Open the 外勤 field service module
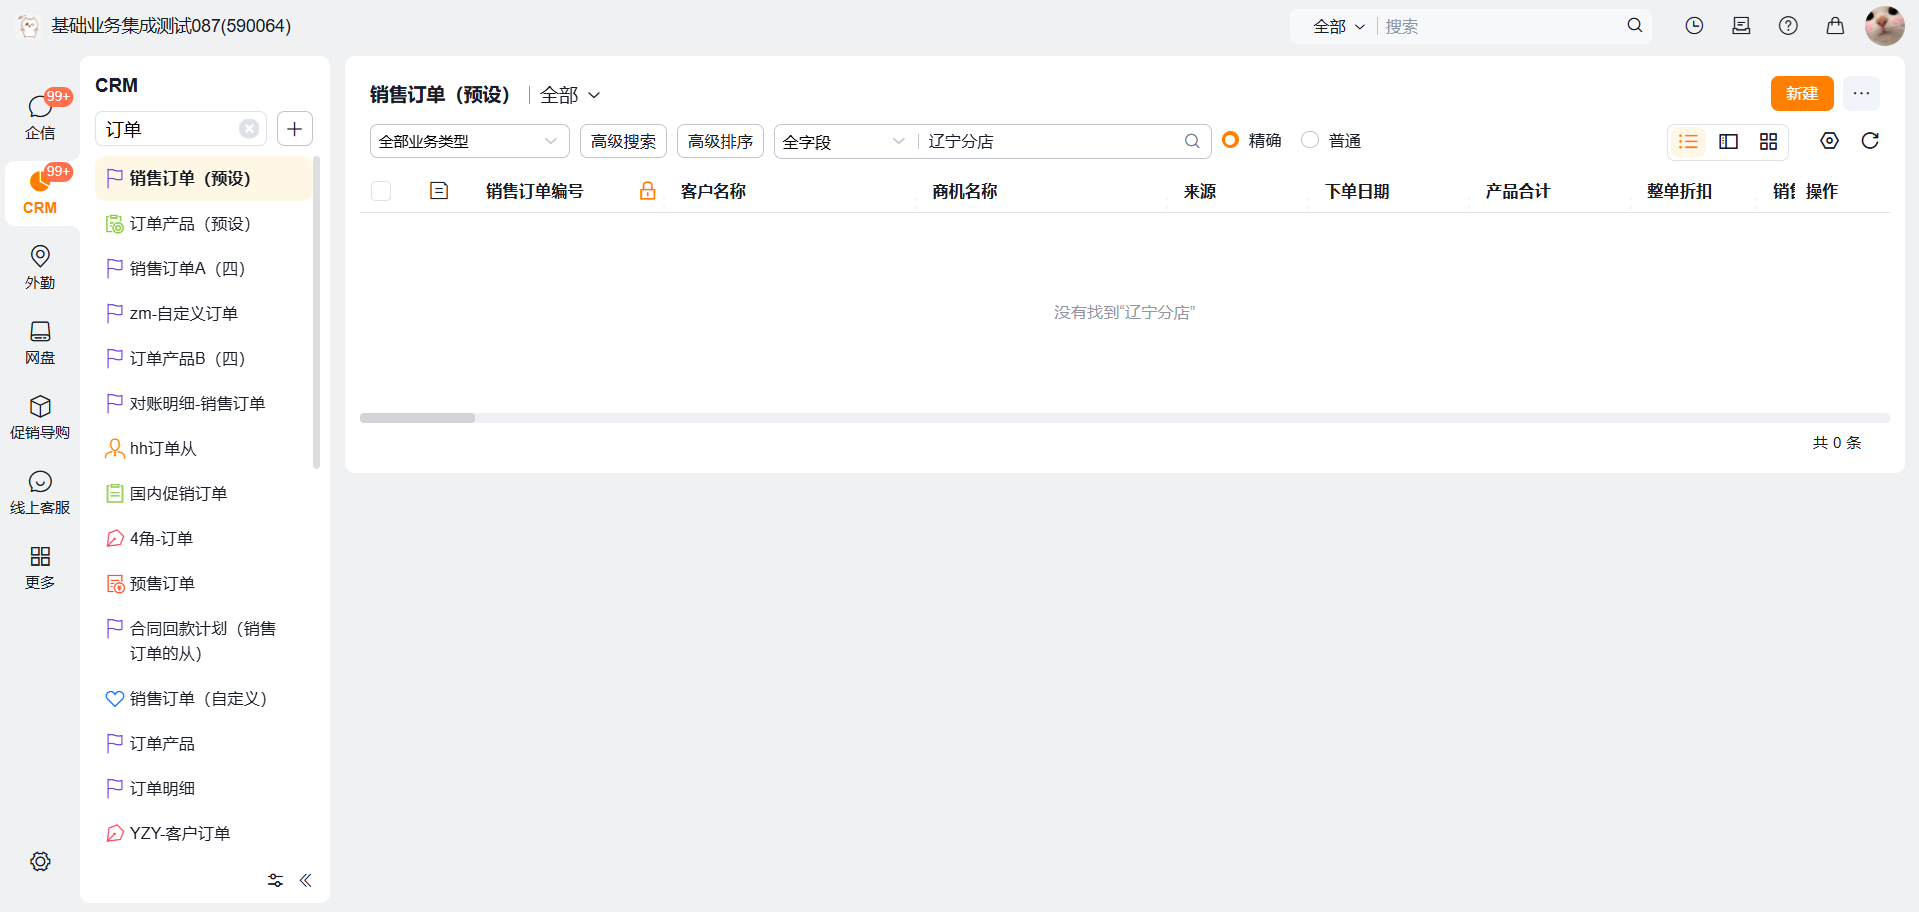Image resolution: width=1919 pixels, height=912 pixels. click(x=40, y=267)
